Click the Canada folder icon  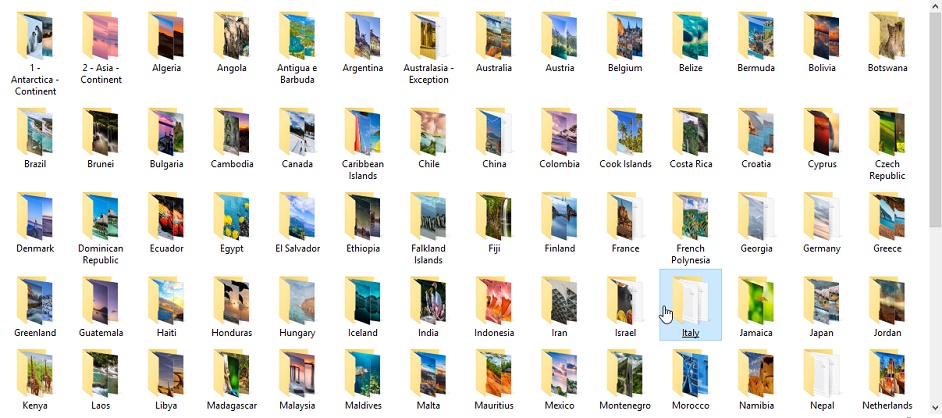pos(297,132)
